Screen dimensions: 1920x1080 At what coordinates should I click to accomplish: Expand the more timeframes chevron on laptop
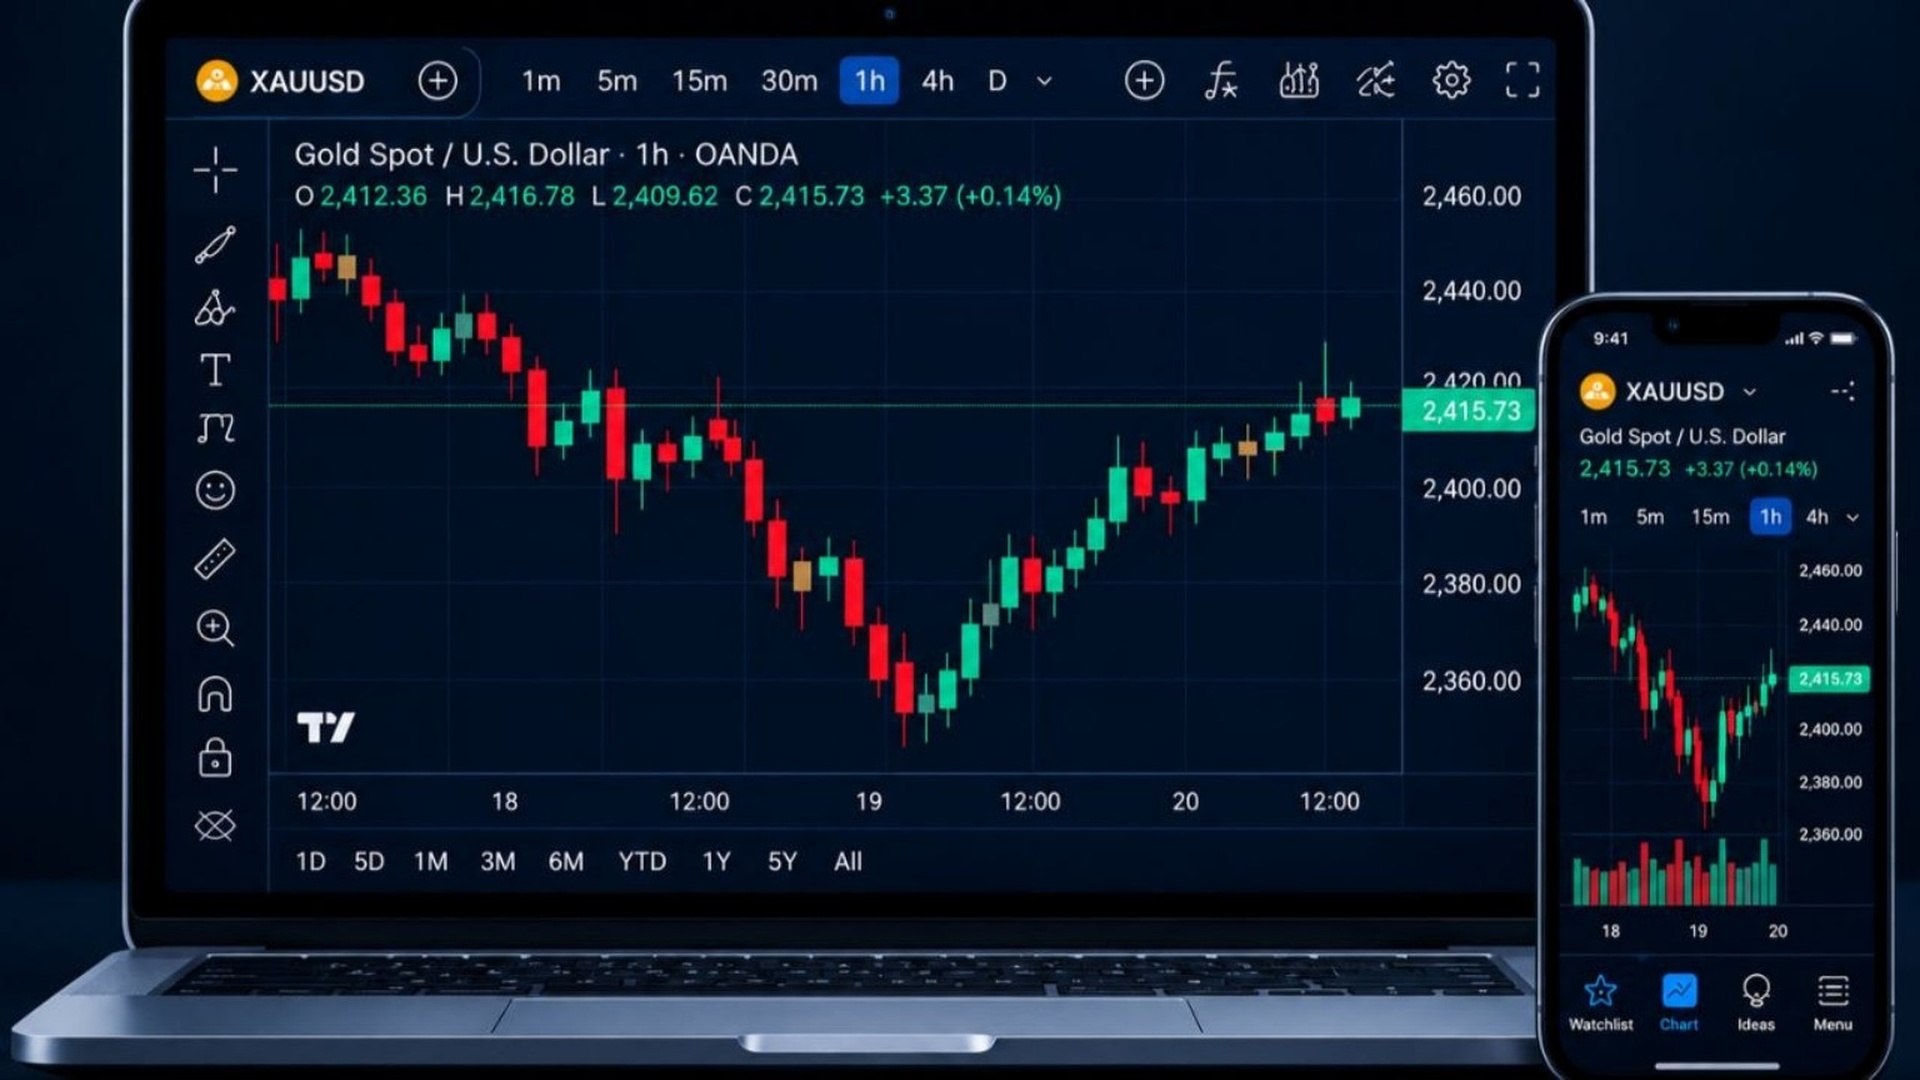1044,81
